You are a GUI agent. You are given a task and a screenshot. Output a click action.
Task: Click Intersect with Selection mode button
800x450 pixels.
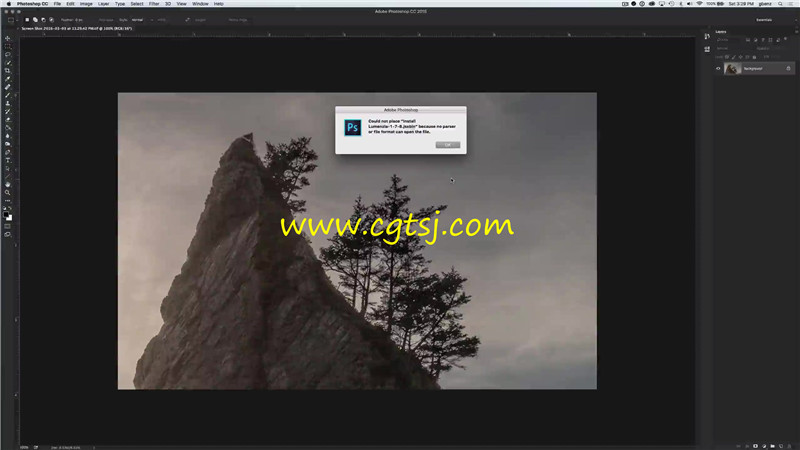pos(52,20)
